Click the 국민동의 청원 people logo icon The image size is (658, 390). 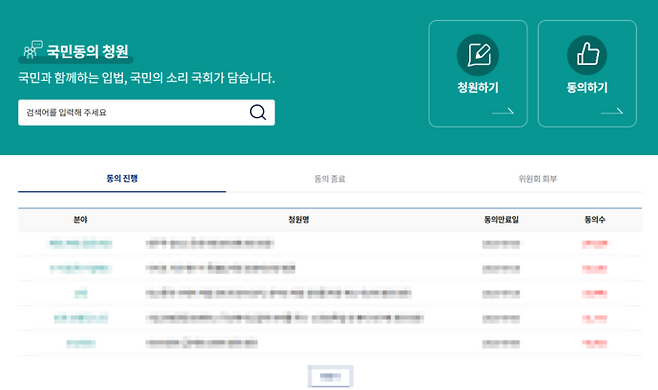33,50
